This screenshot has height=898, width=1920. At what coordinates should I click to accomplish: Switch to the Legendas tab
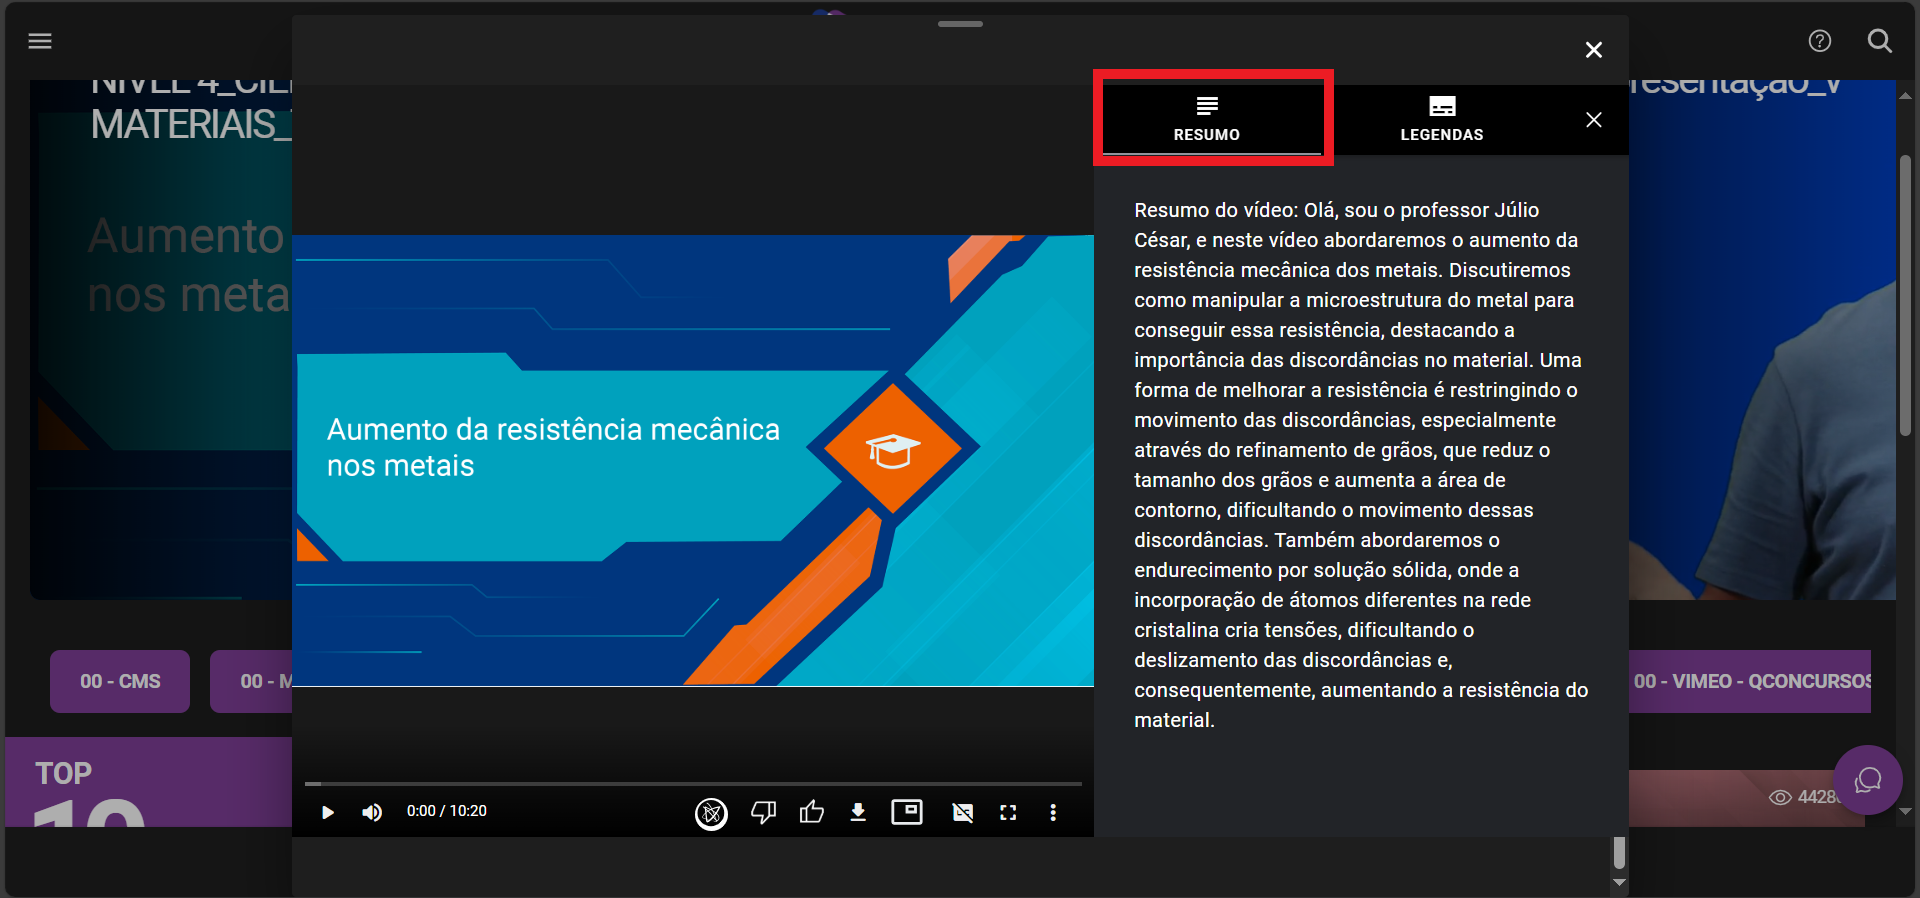[x=1442, y=119]
